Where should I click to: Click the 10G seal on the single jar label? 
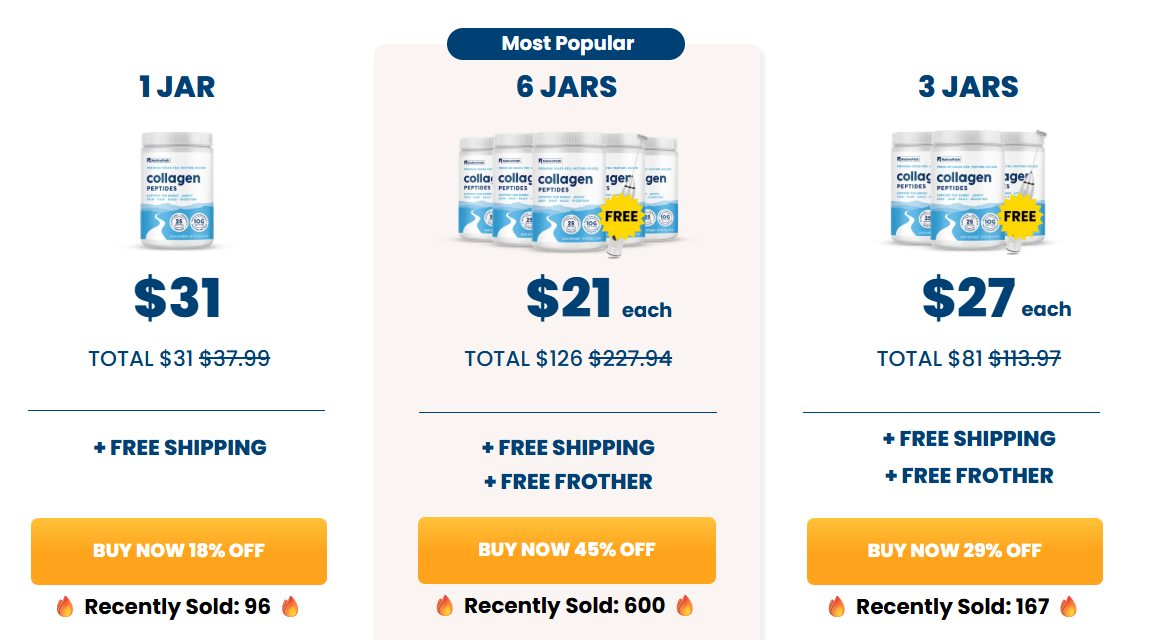click(199, 221)
